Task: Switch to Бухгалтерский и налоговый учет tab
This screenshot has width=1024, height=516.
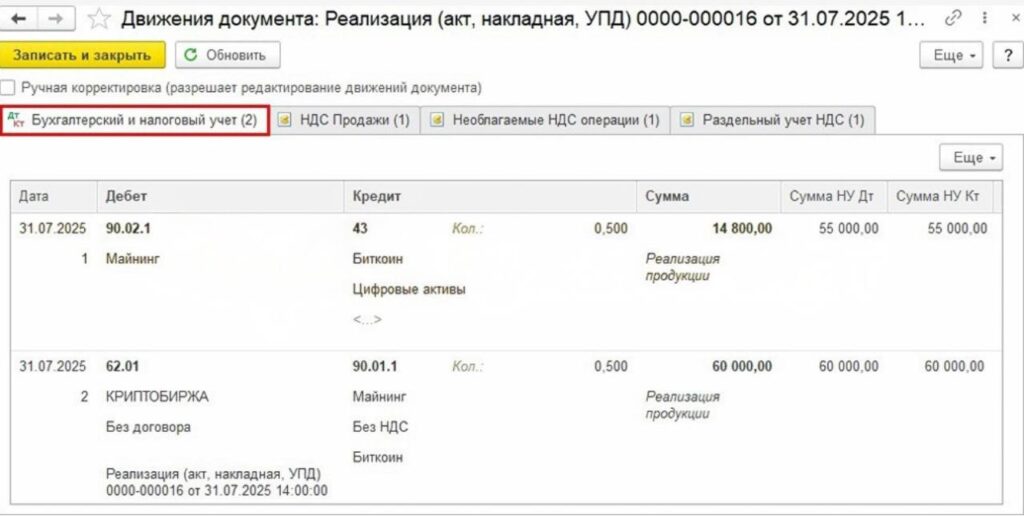Action: coord(135,120)
